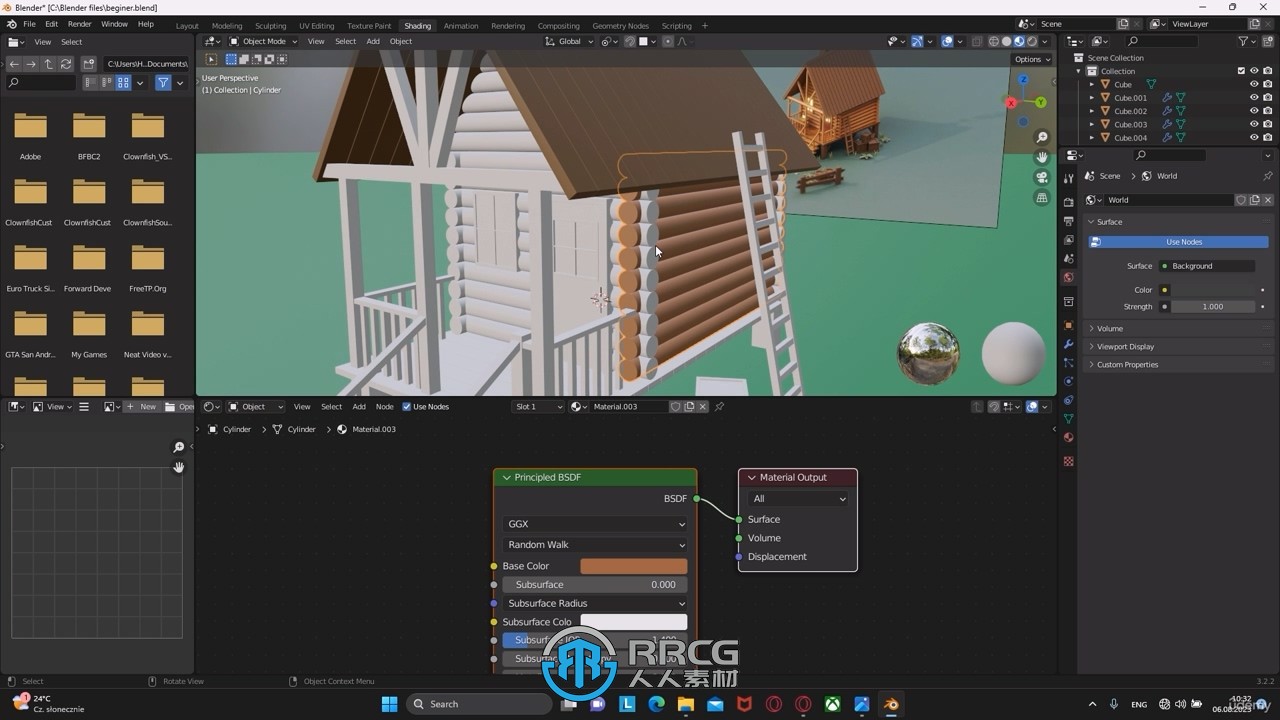Toggle the camera view gizmo
This screenshot has height=720, width=1280.
[x=1042, y=178]
